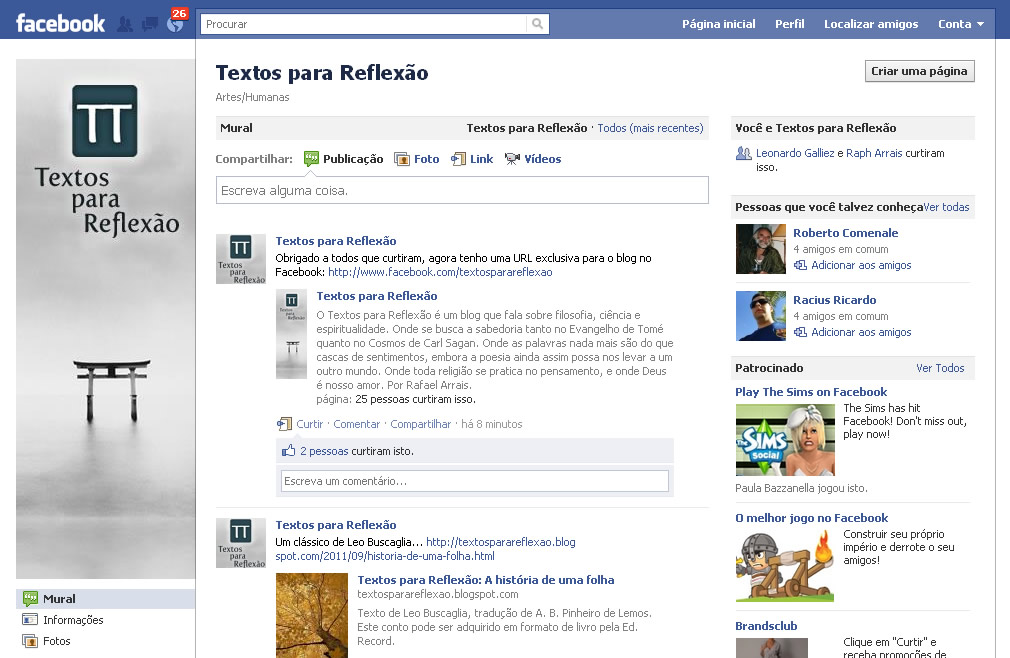Image resolution: width=1010 pixels, height=658 pixels.
Task: Click the facebook logo
Action: 61,24
